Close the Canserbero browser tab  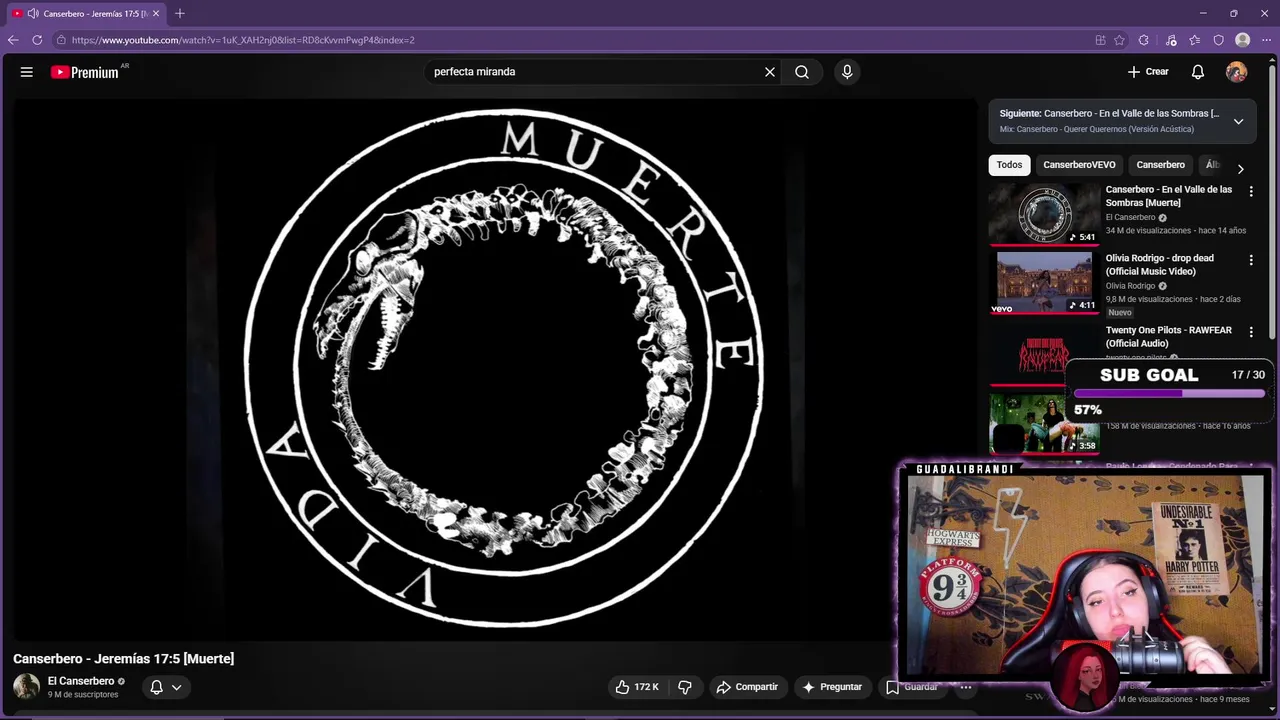(156, 13)
